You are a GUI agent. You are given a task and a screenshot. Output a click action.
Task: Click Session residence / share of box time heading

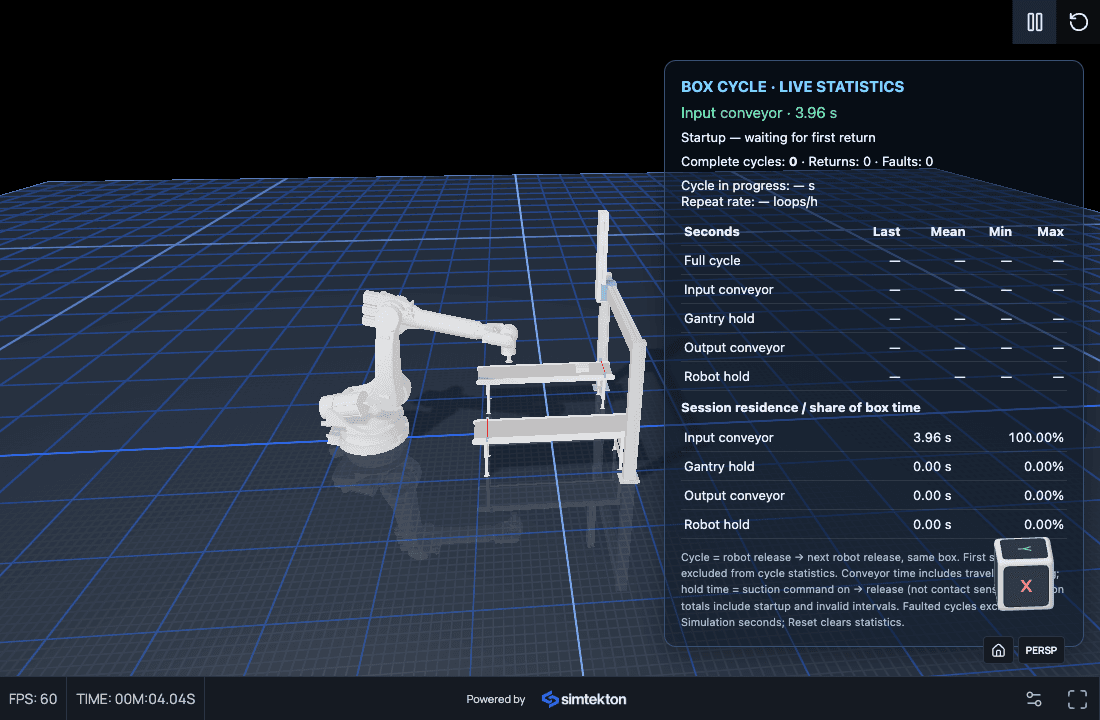pyautogui.click(x=800, y=408)
